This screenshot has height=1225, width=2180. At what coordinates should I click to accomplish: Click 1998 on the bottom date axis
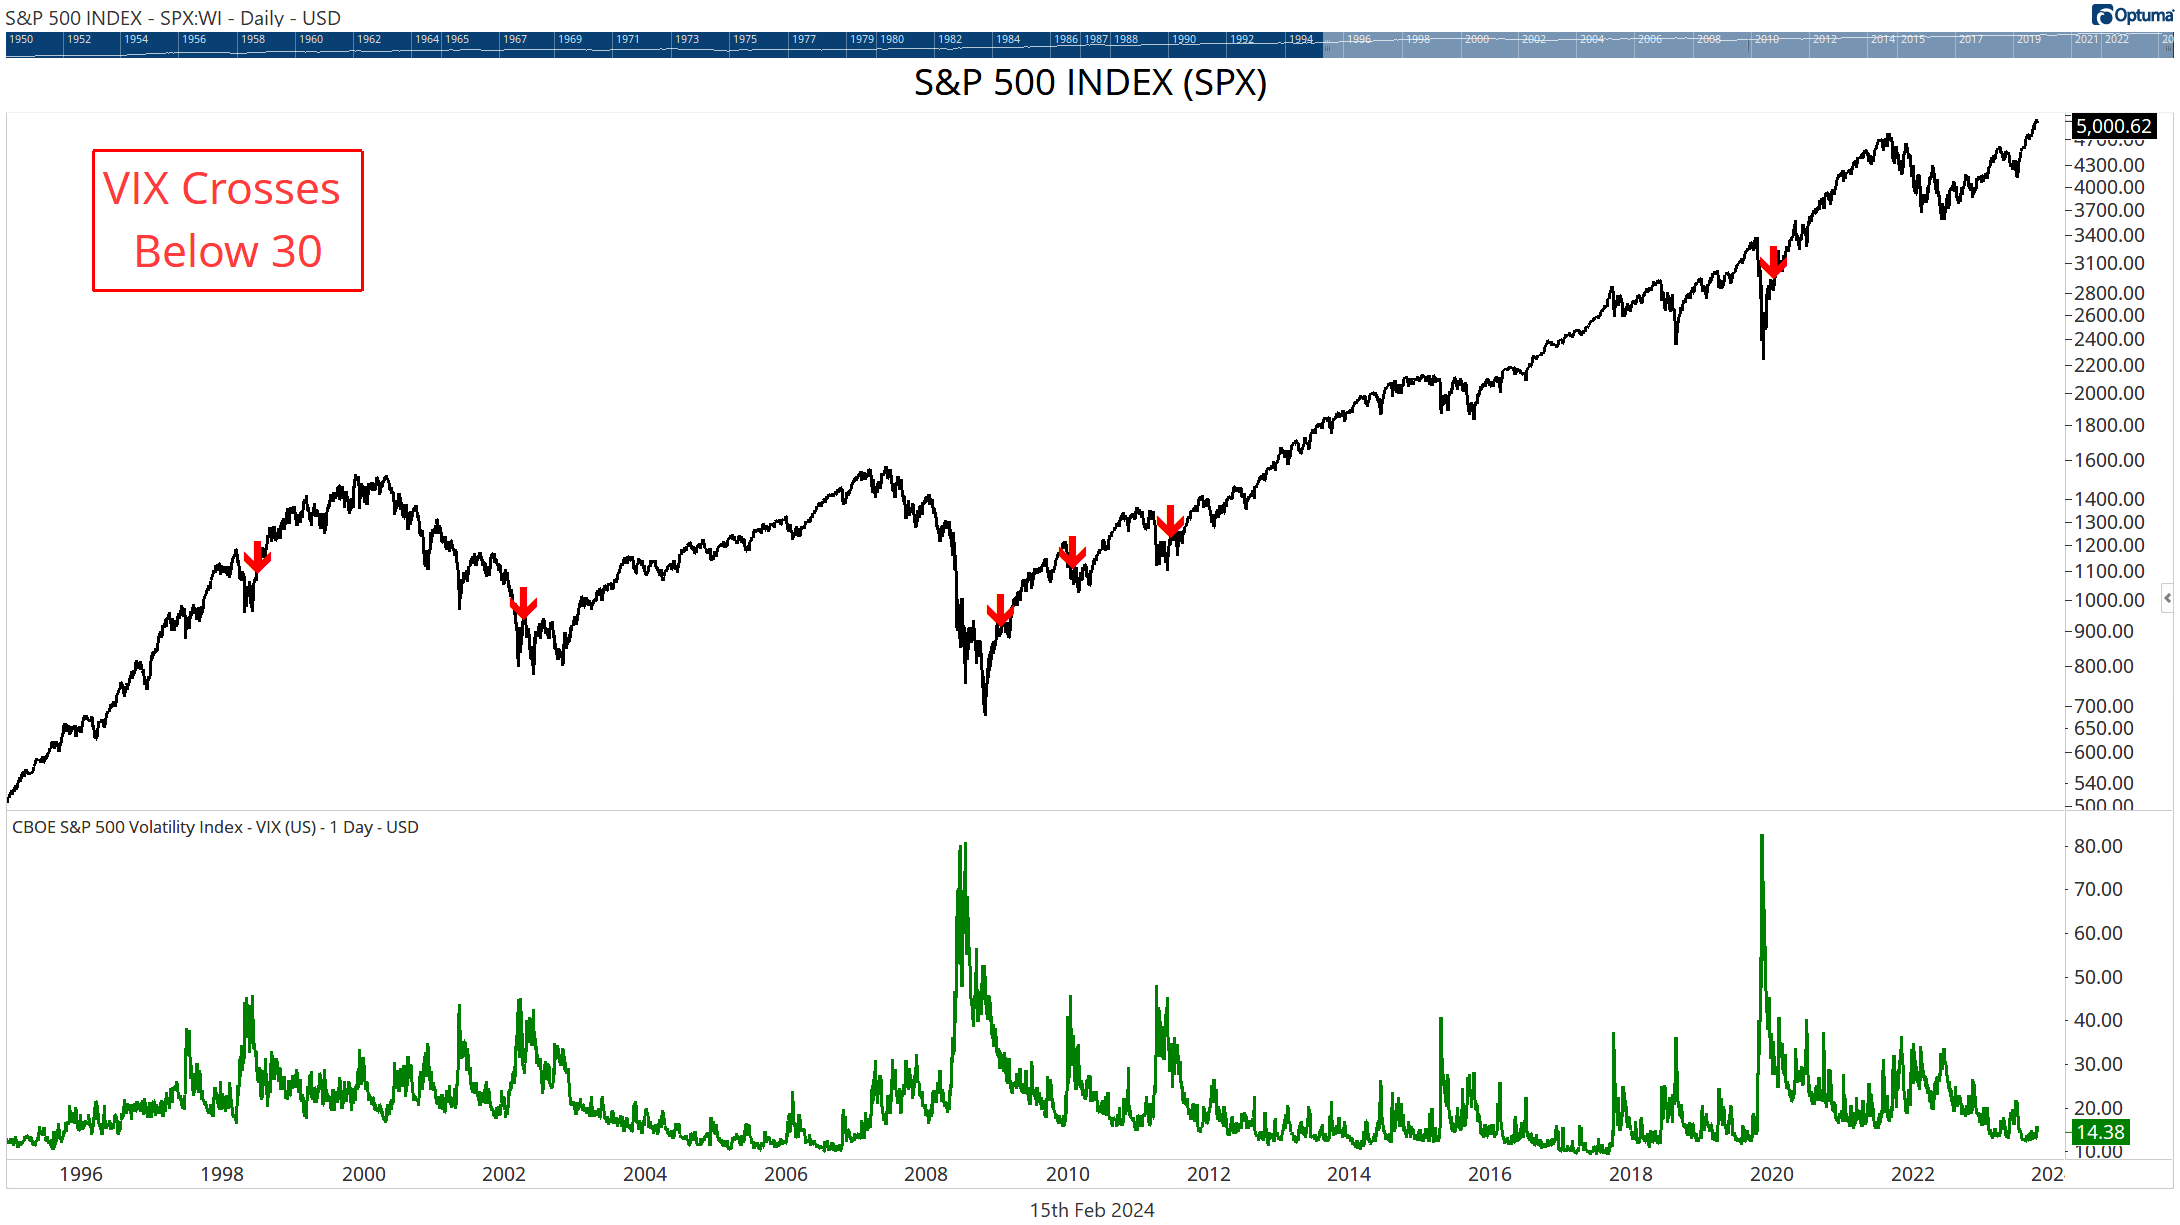coord(222,1174)
